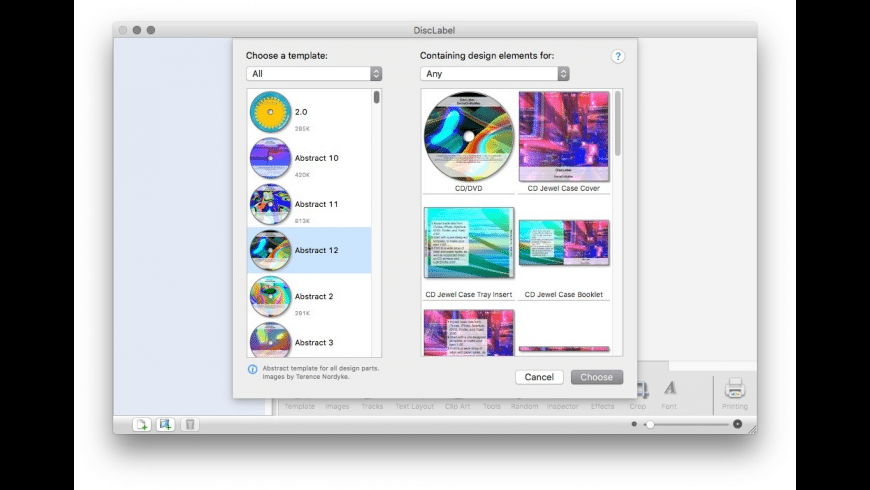870x490 pixels.
Task: Click the 'CD Jewel Case Cover' caption
Action: 564,188
